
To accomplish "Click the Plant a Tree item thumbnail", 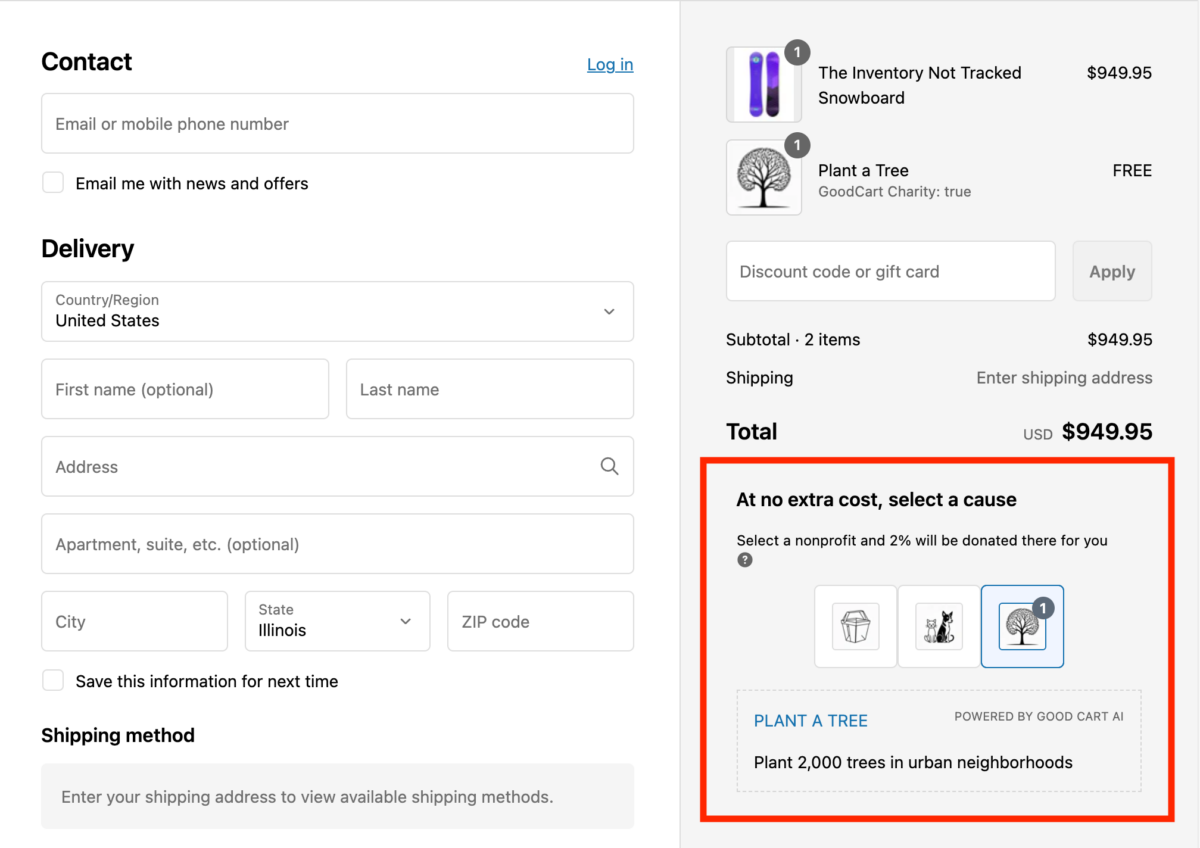I will [764, 178].
